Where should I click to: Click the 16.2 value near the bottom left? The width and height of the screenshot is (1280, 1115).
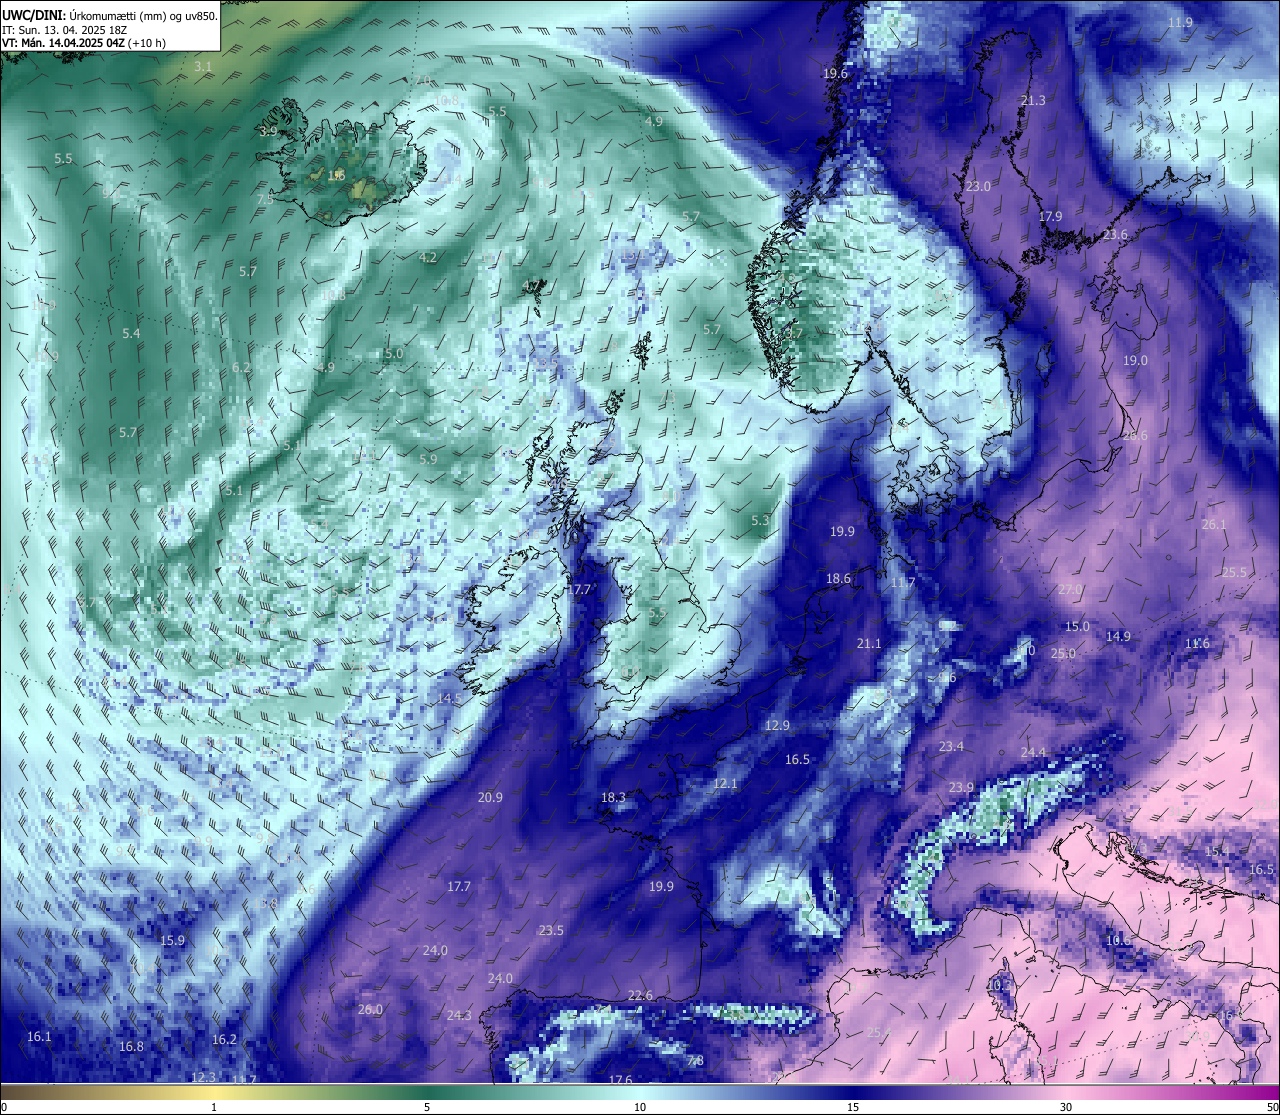pos(224,1040)
